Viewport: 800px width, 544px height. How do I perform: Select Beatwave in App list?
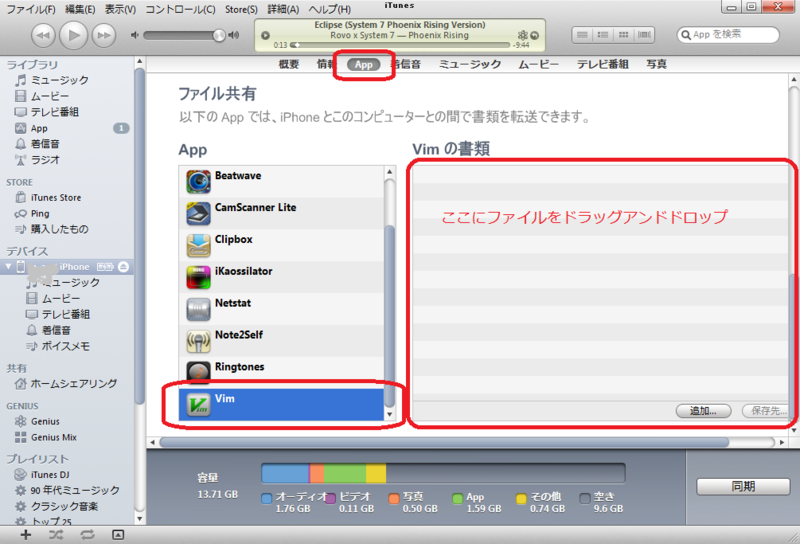coord(281,182)
